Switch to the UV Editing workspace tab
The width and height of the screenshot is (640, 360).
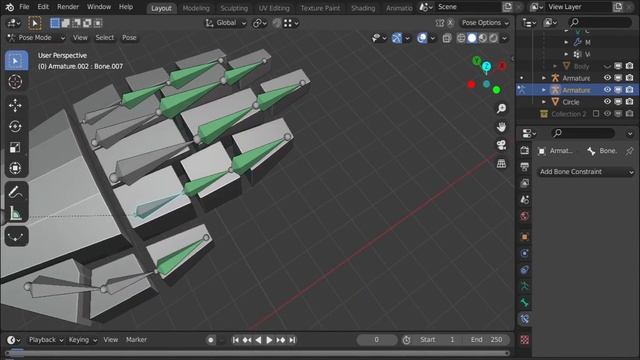click(274, 8)
